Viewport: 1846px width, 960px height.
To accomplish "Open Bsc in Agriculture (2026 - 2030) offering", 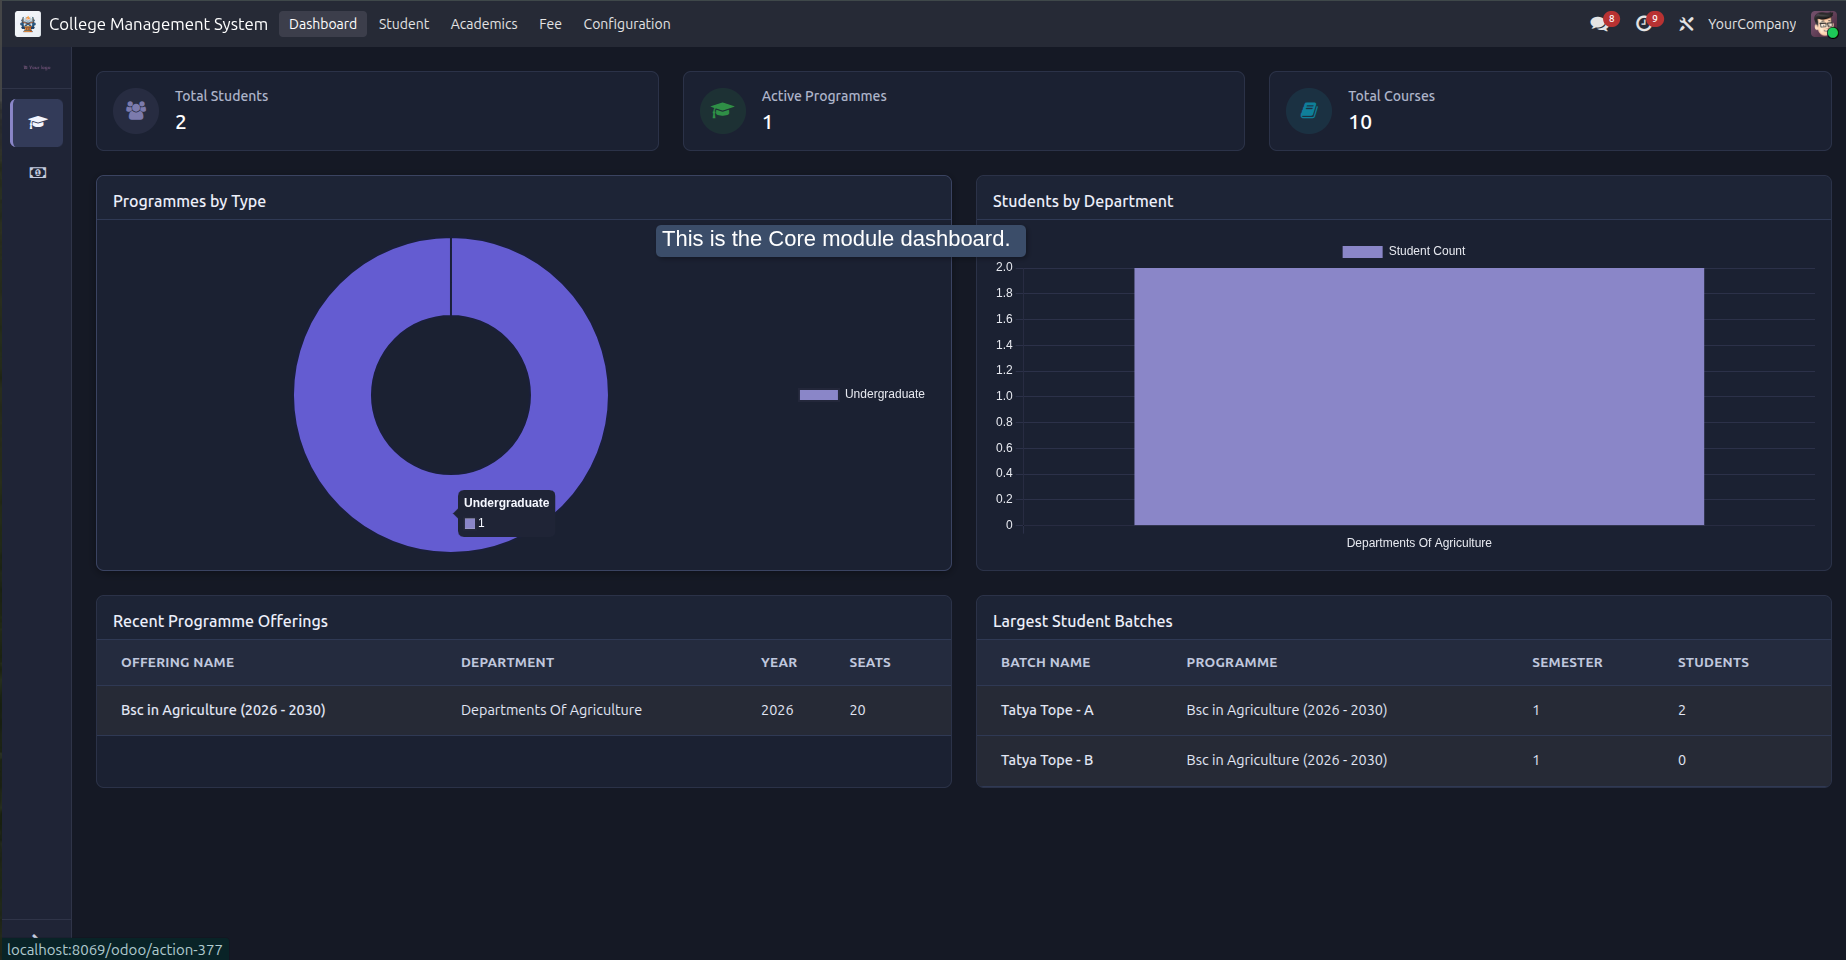I will (x=223, y=710).
